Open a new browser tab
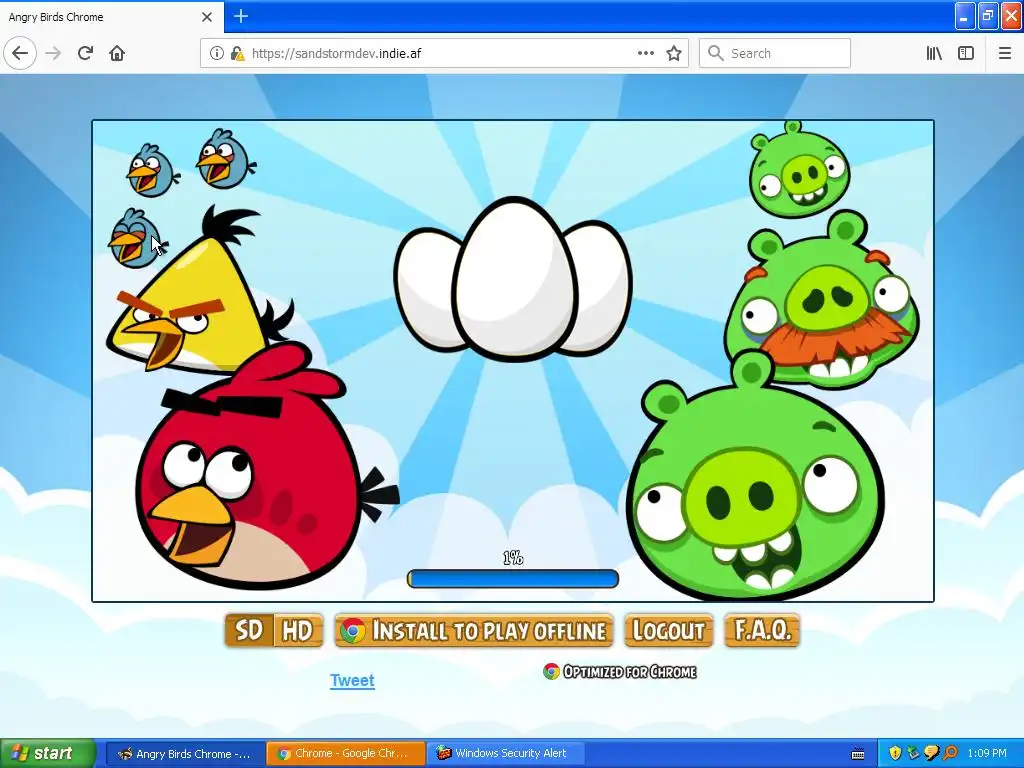This screenshot has width=1024, height=768. [x=241, y=16]
